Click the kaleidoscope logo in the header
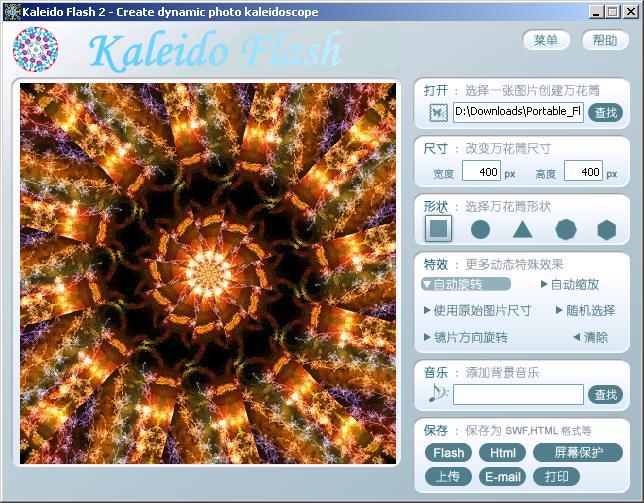Screen dimensions: 644x503 [x=34, y=48]
